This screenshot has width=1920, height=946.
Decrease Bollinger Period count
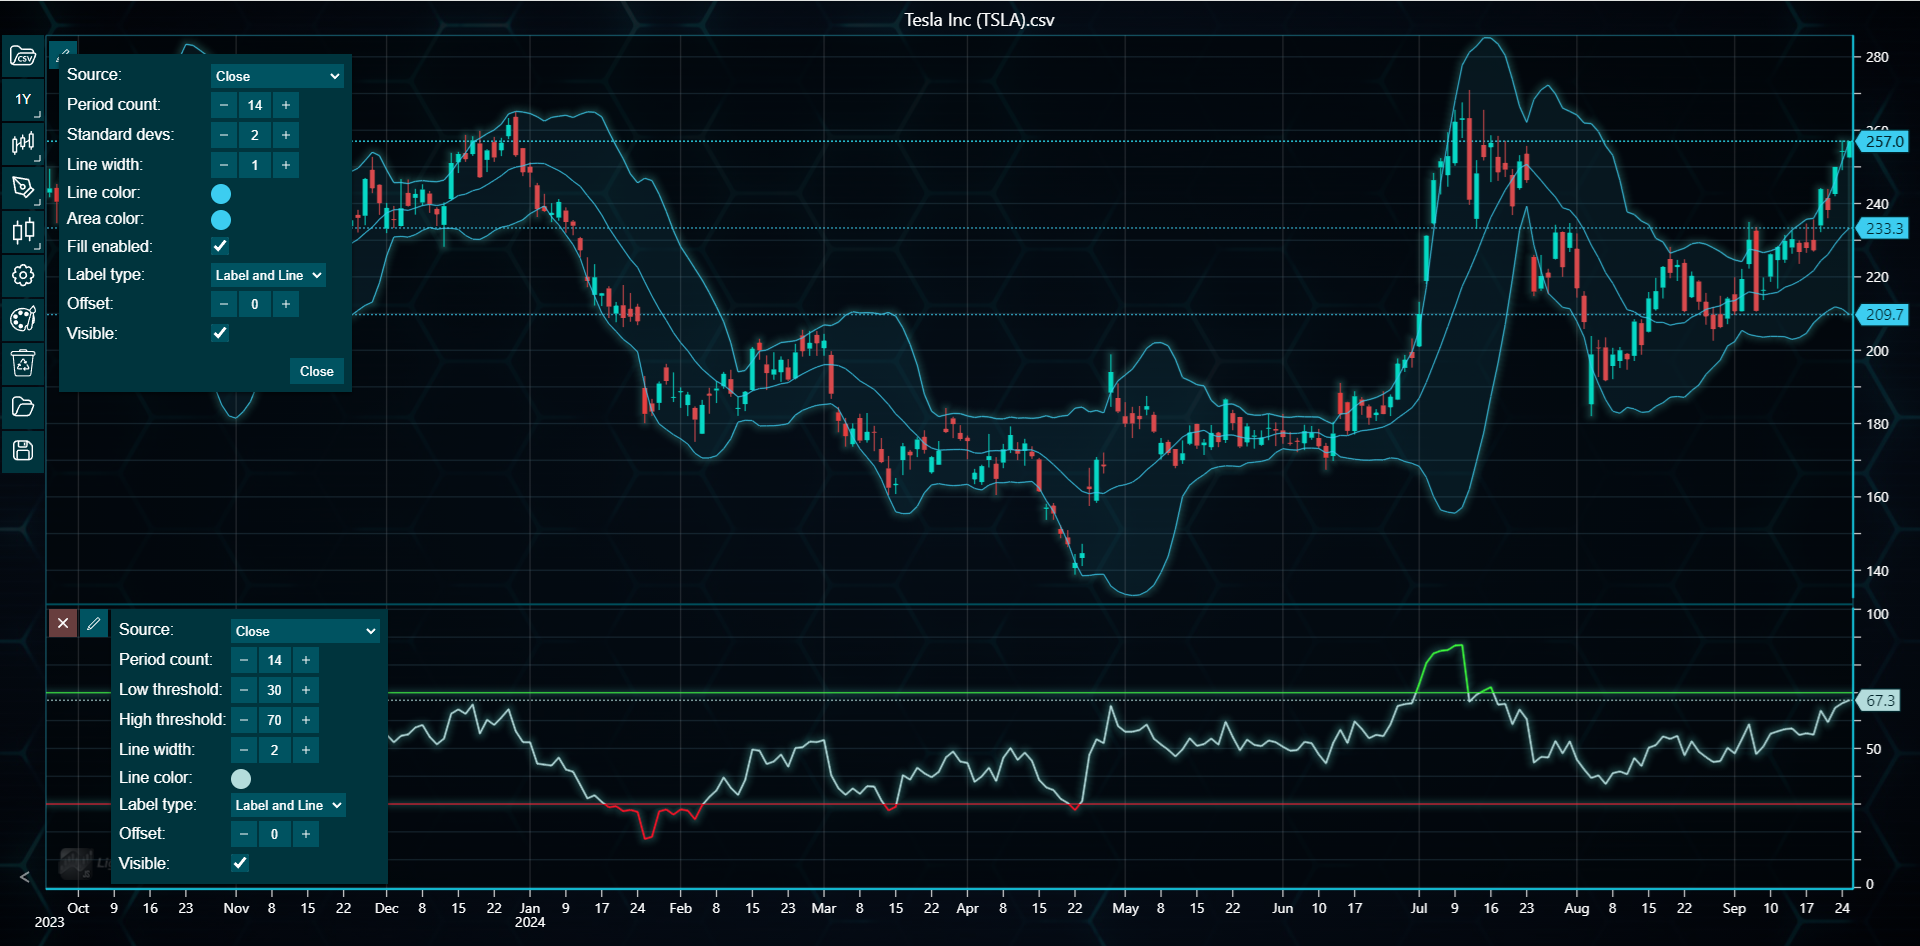pyautogui.click(x=224, y=105)
